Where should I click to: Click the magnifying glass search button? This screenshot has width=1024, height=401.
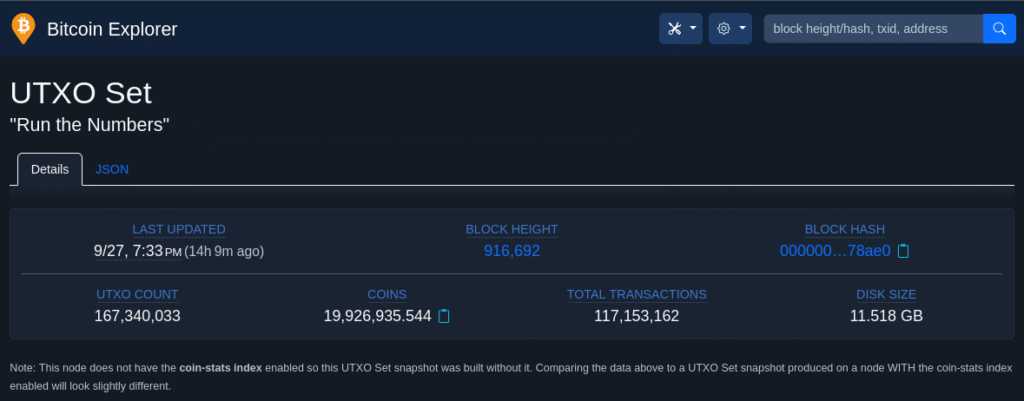click(x=999, y=28)
